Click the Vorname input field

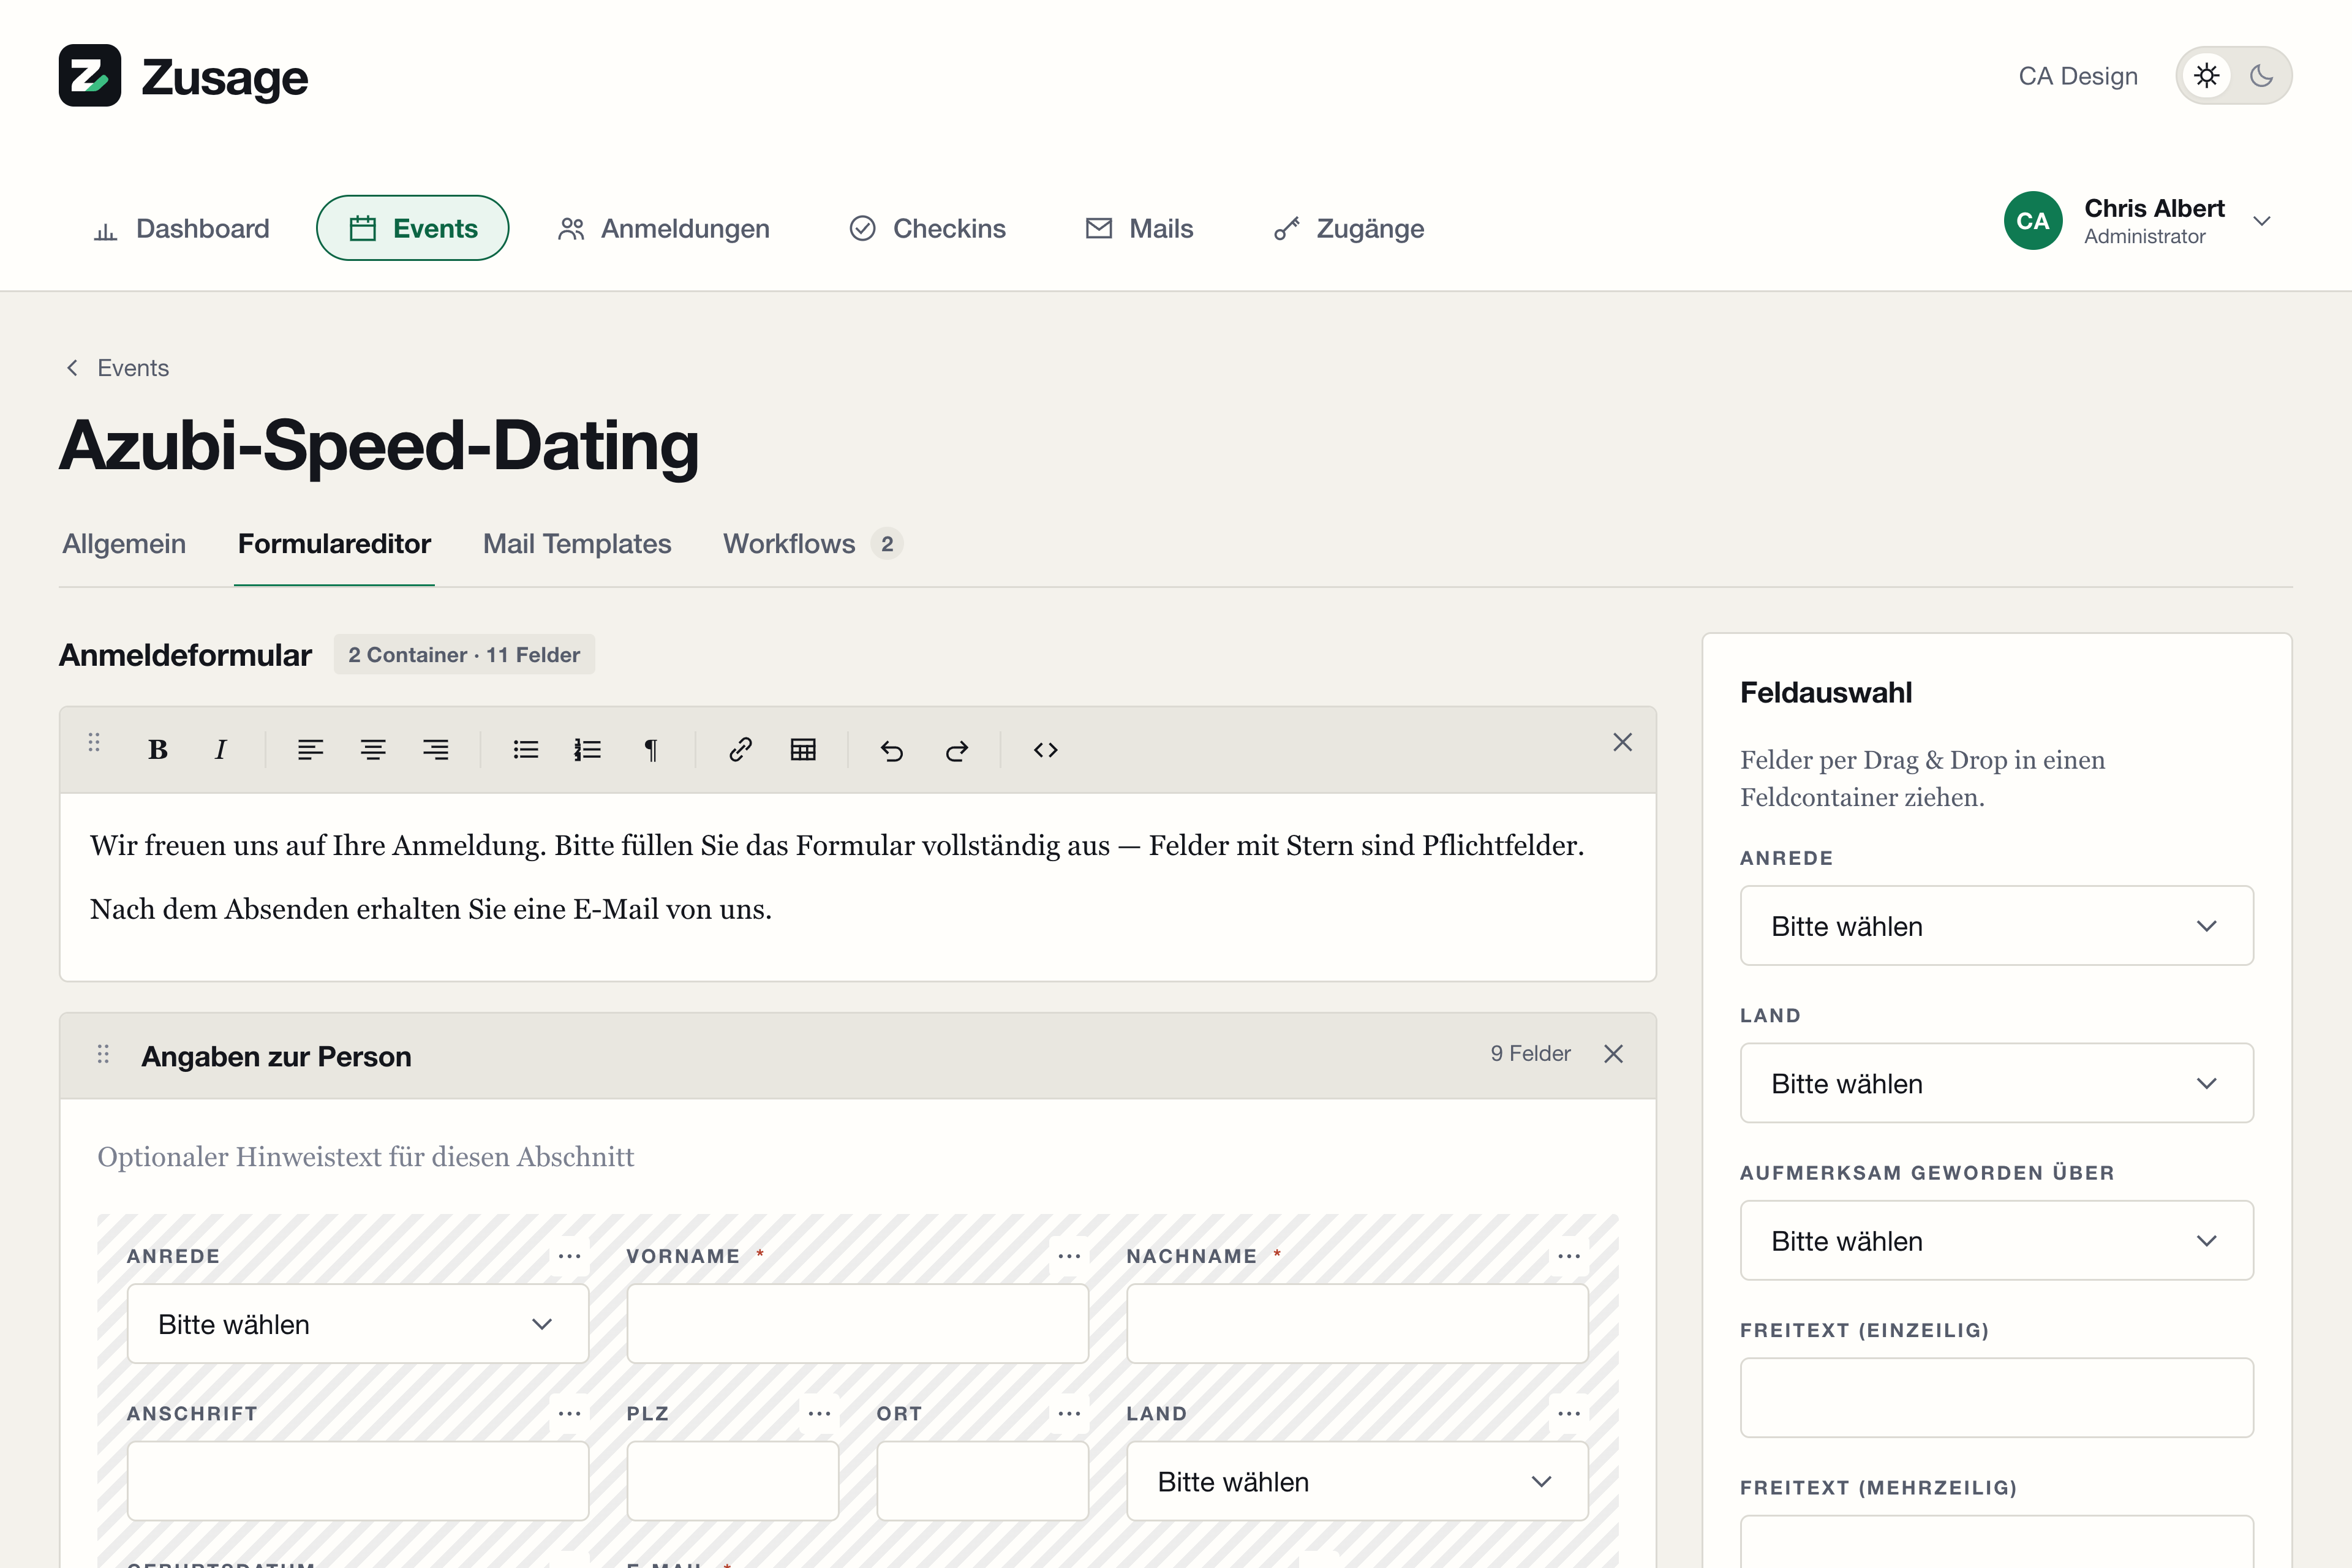click(858, 1324)
